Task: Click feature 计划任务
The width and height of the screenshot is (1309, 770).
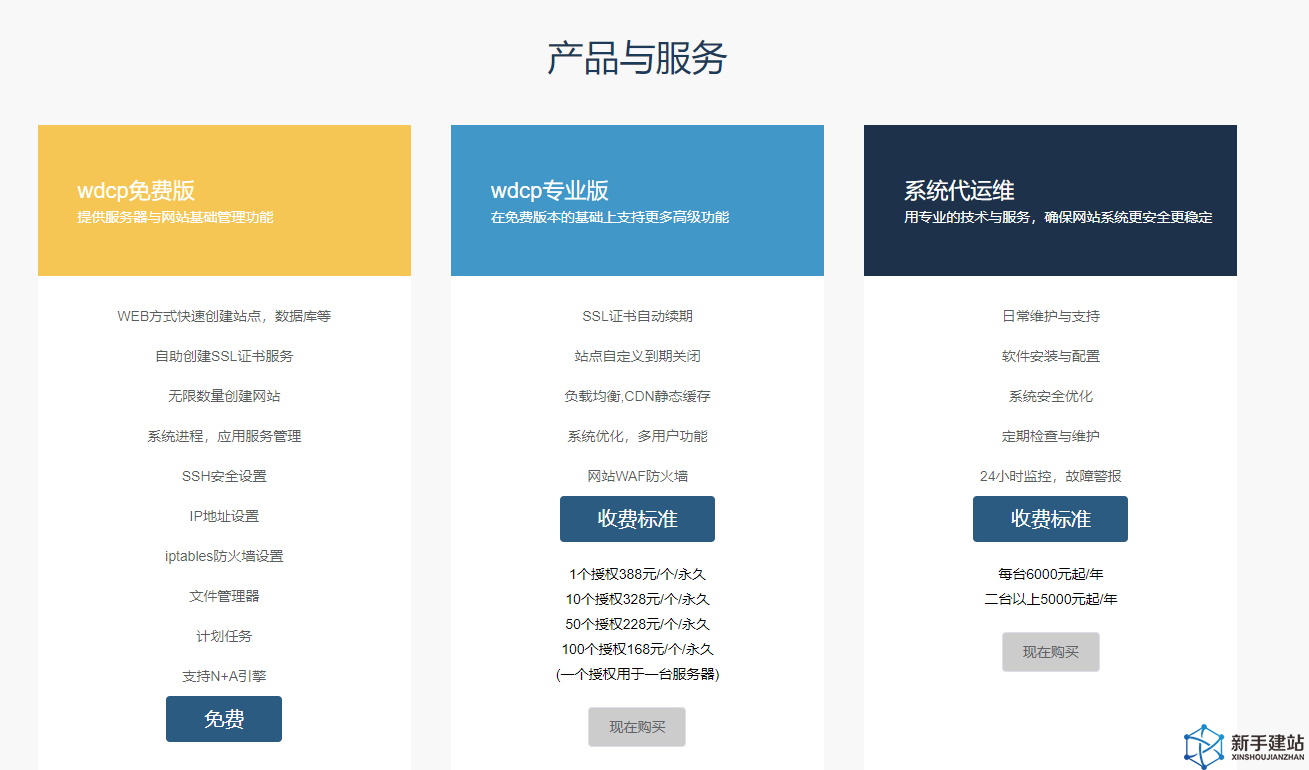Action: pyautogui.click(x=224, y=636)
